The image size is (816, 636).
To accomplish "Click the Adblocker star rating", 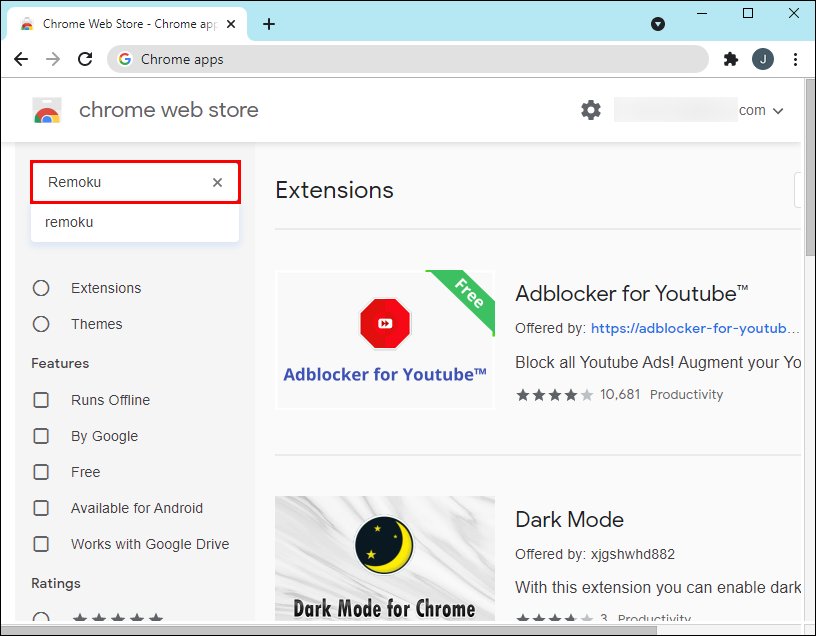I will (x=554, y=395).
